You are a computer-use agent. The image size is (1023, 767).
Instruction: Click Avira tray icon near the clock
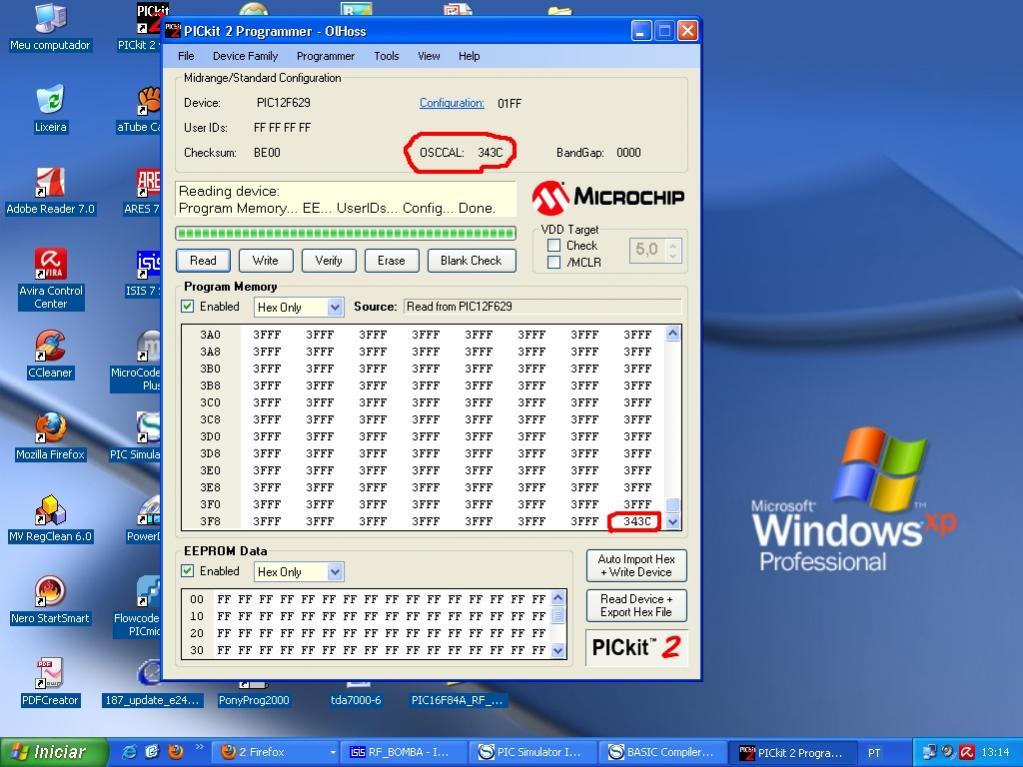[967, 752]
